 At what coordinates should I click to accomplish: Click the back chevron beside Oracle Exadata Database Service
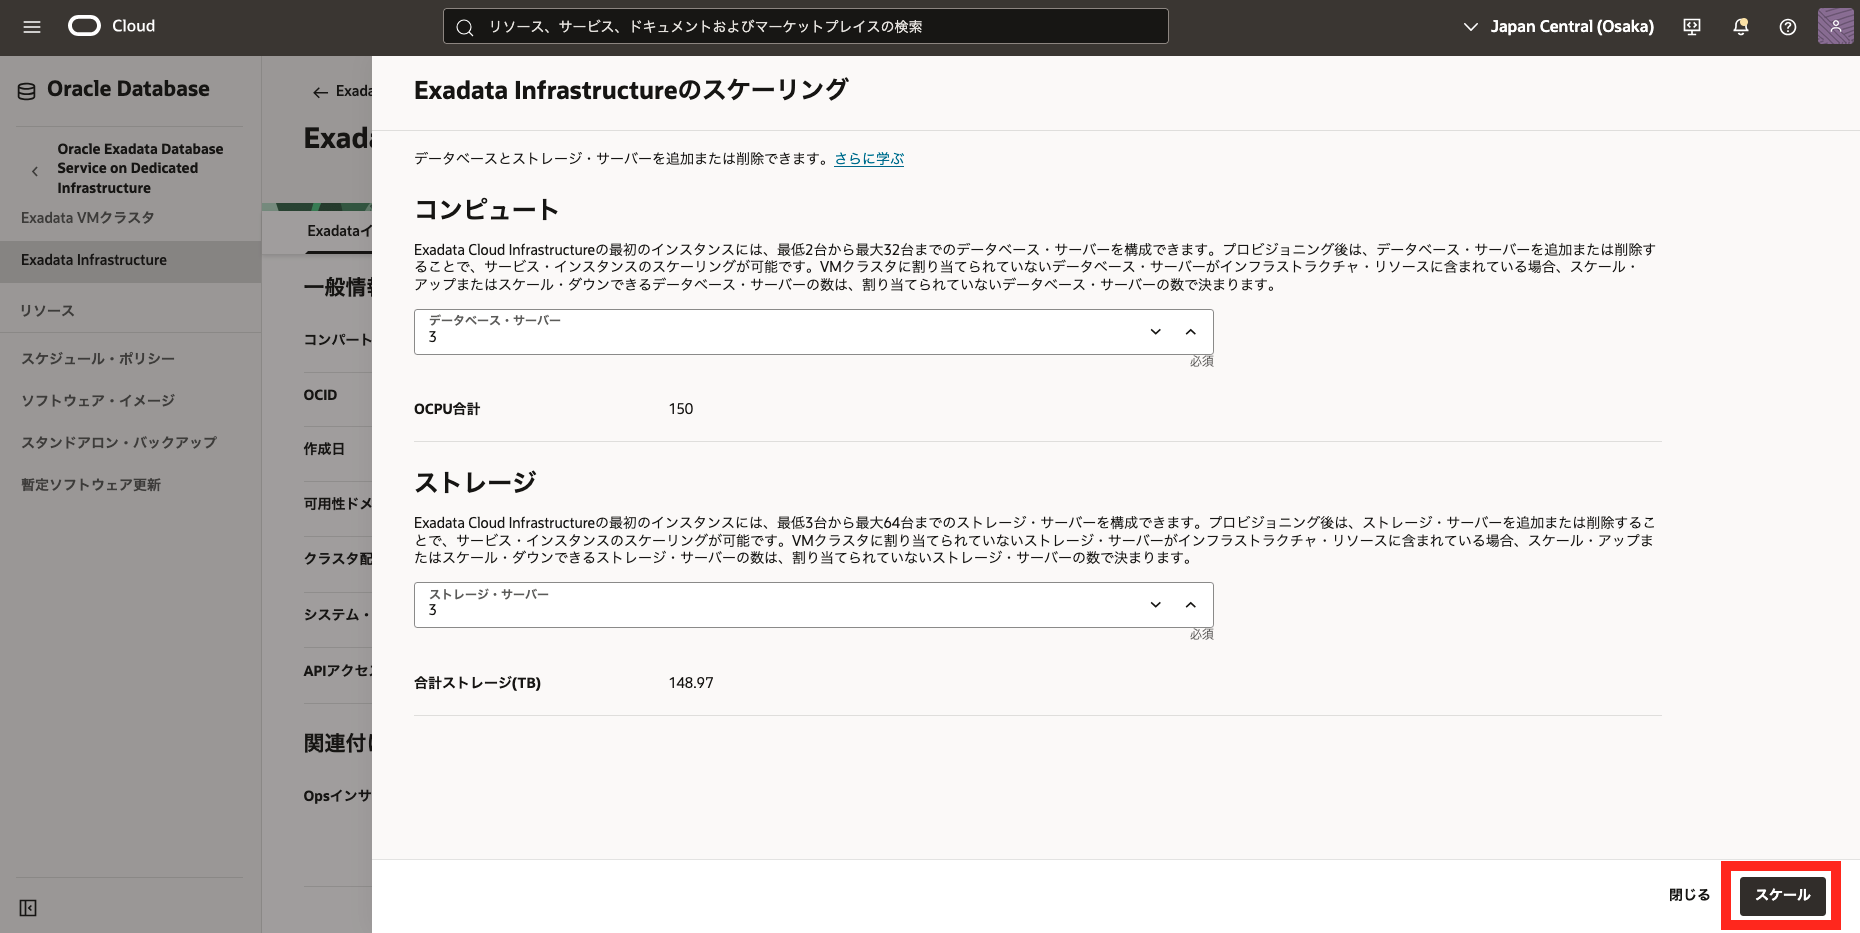click(35, 171)
